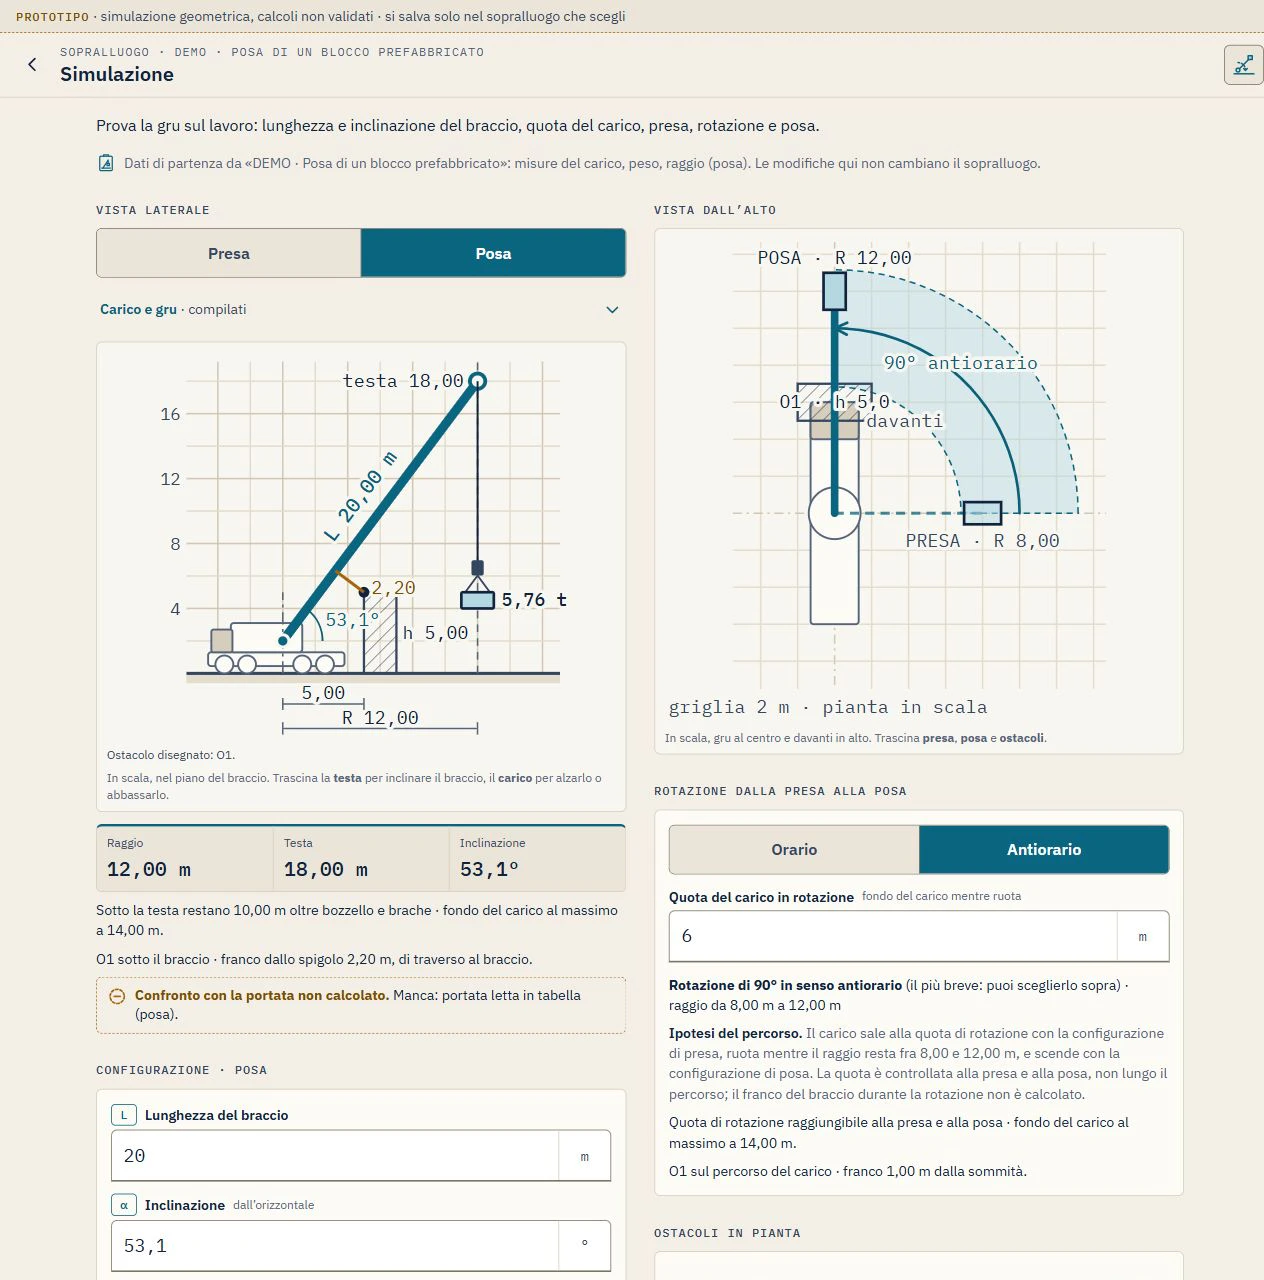Click the "Lunghezza del braccio" input field
Viewport: 1264px width, 1280px height.
(361, 1156)
